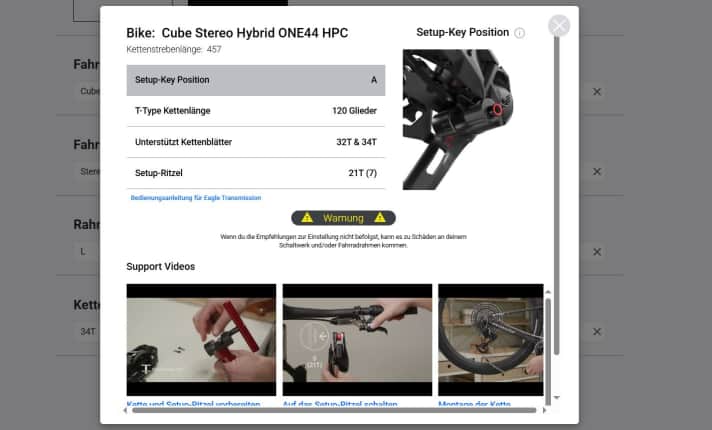The width and height of the screenshot is (712, 430).
Task: Click scroll-down arrow at dialog bottom right
Action: pos(557,397)
